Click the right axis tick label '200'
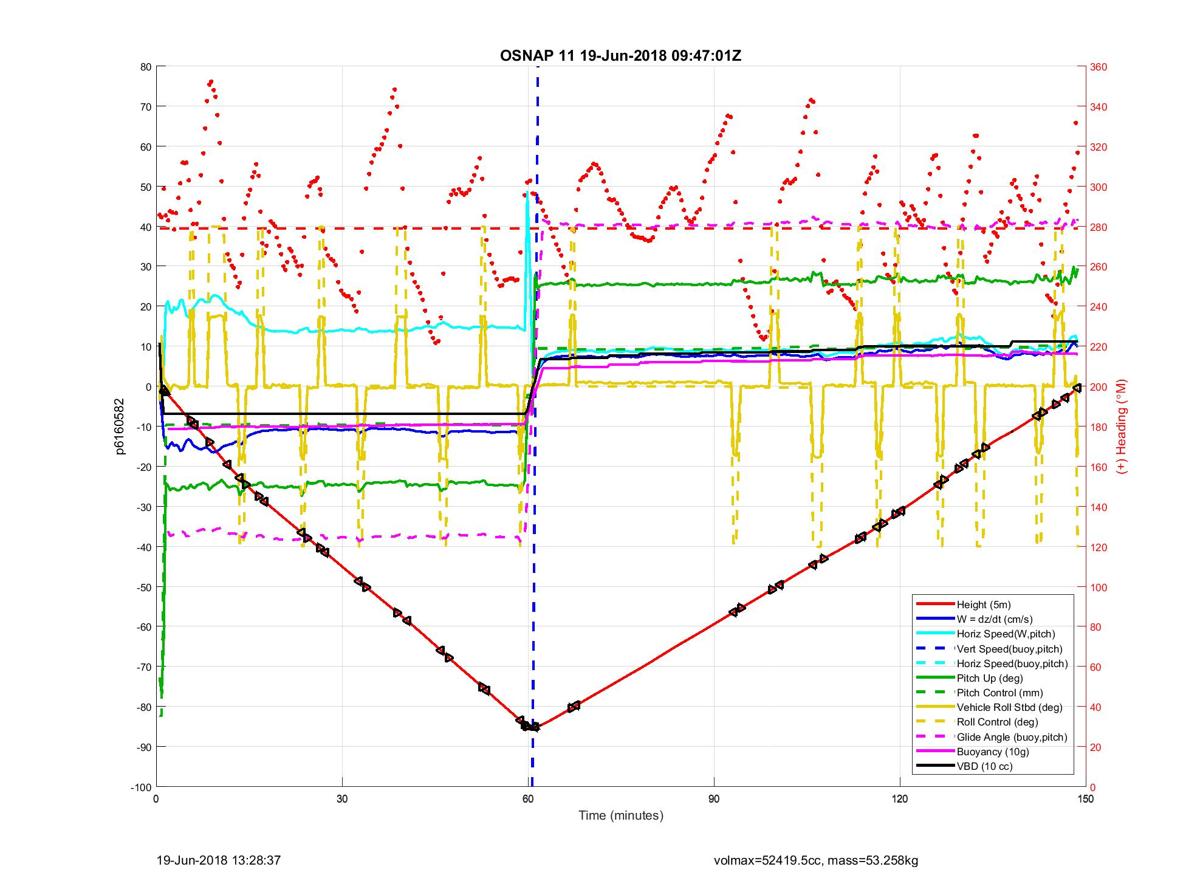1200x885 pixels. (1099, 387)
